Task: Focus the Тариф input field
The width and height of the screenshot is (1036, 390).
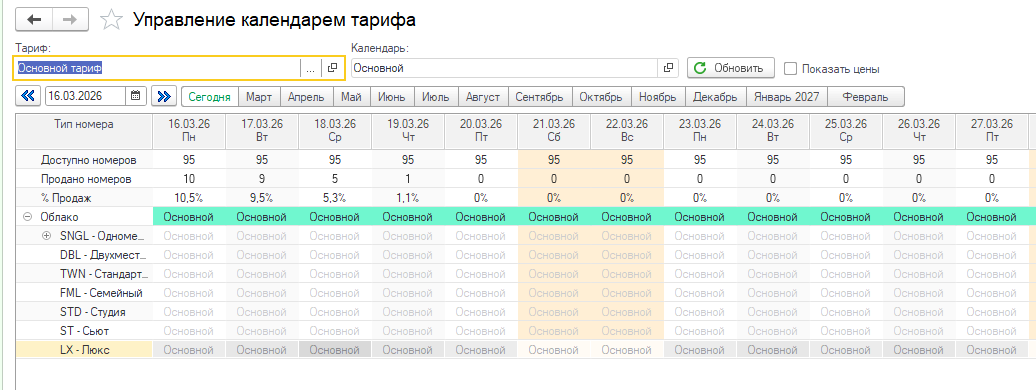Action: tap(157, 68)
